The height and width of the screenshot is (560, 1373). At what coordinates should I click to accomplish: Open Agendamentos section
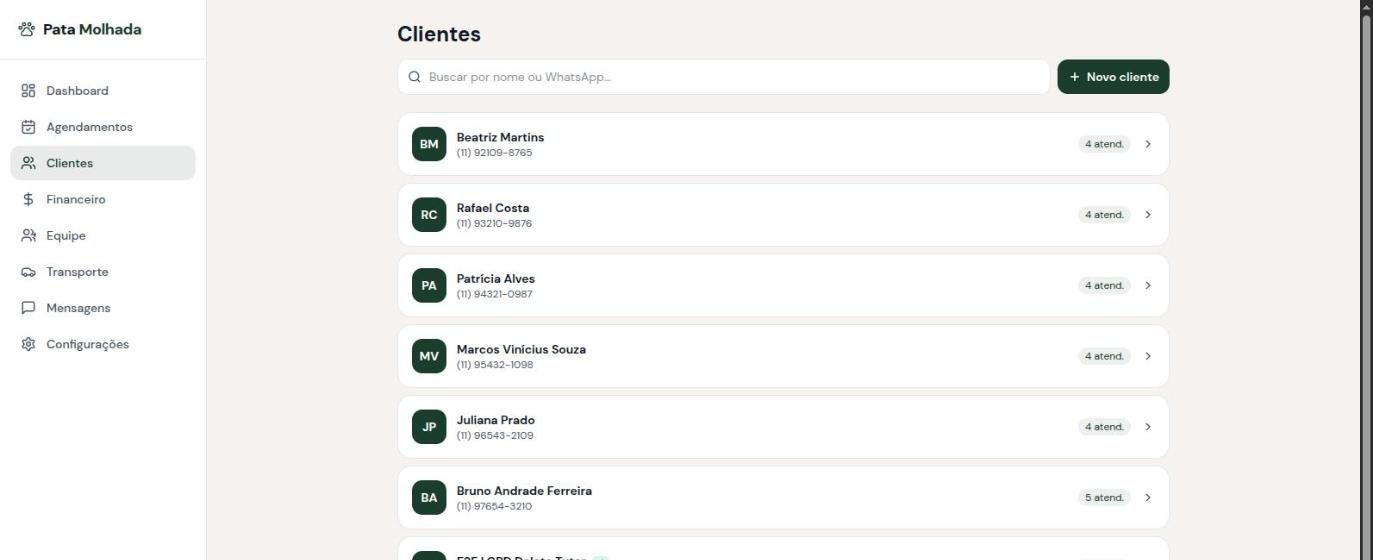pos(103,127)
